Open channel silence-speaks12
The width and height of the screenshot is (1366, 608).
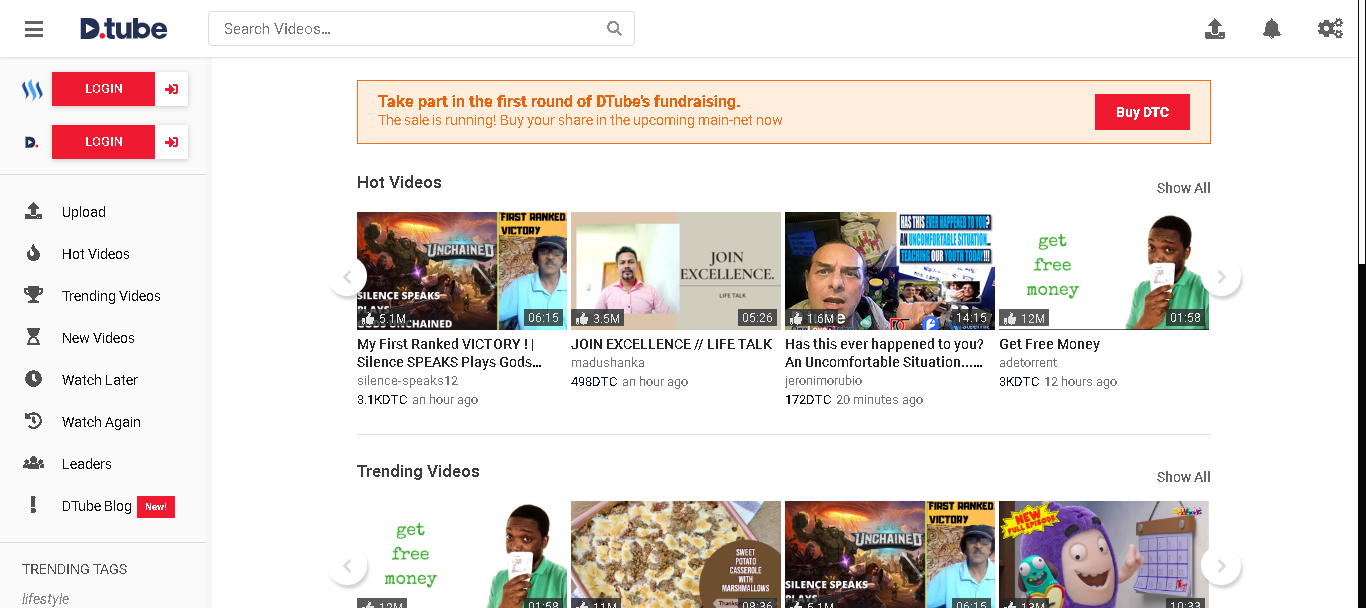407,381
